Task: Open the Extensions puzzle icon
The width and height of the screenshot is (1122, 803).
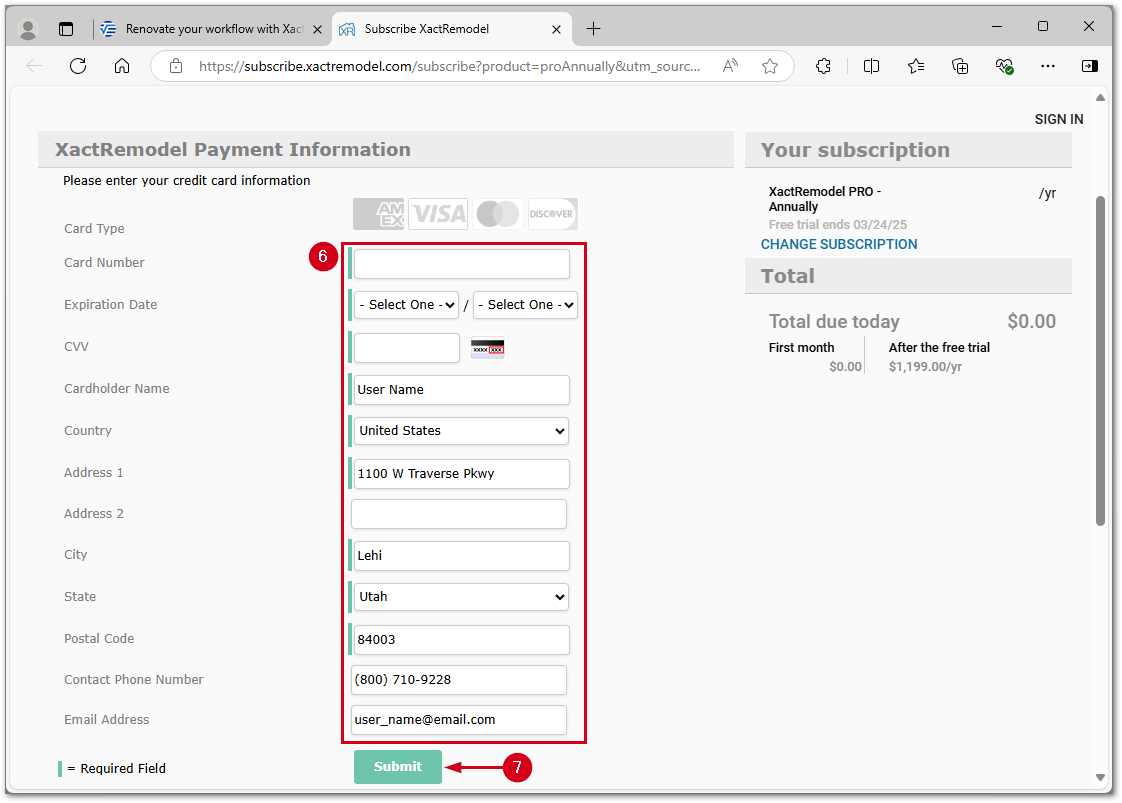Action: point(824,67)
